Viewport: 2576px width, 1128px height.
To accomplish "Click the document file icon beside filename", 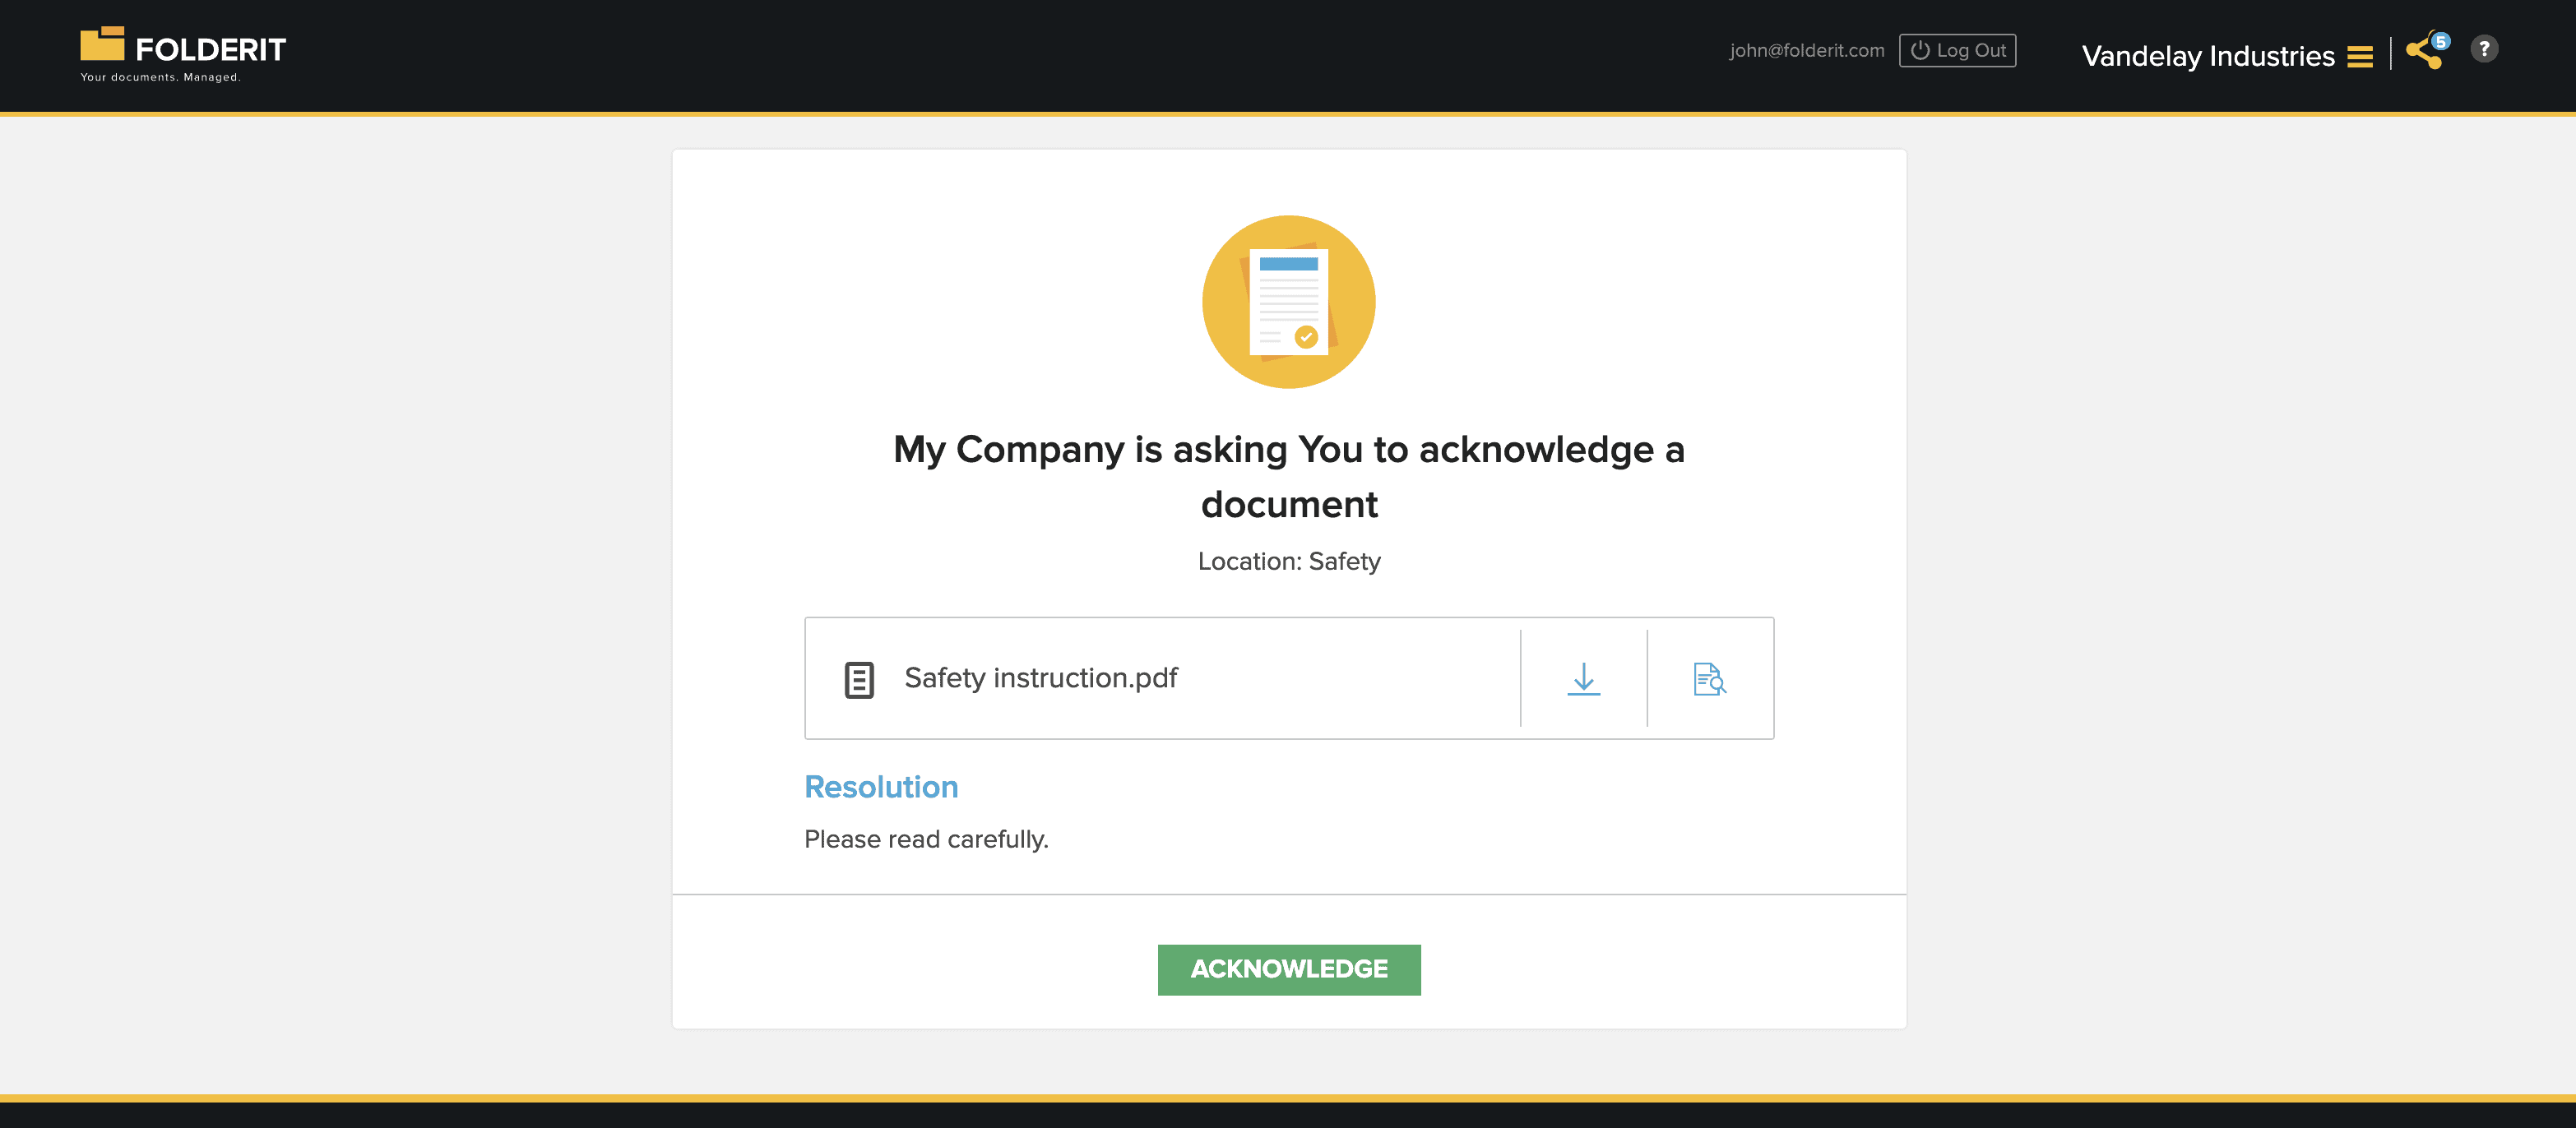I will [859, 679].
